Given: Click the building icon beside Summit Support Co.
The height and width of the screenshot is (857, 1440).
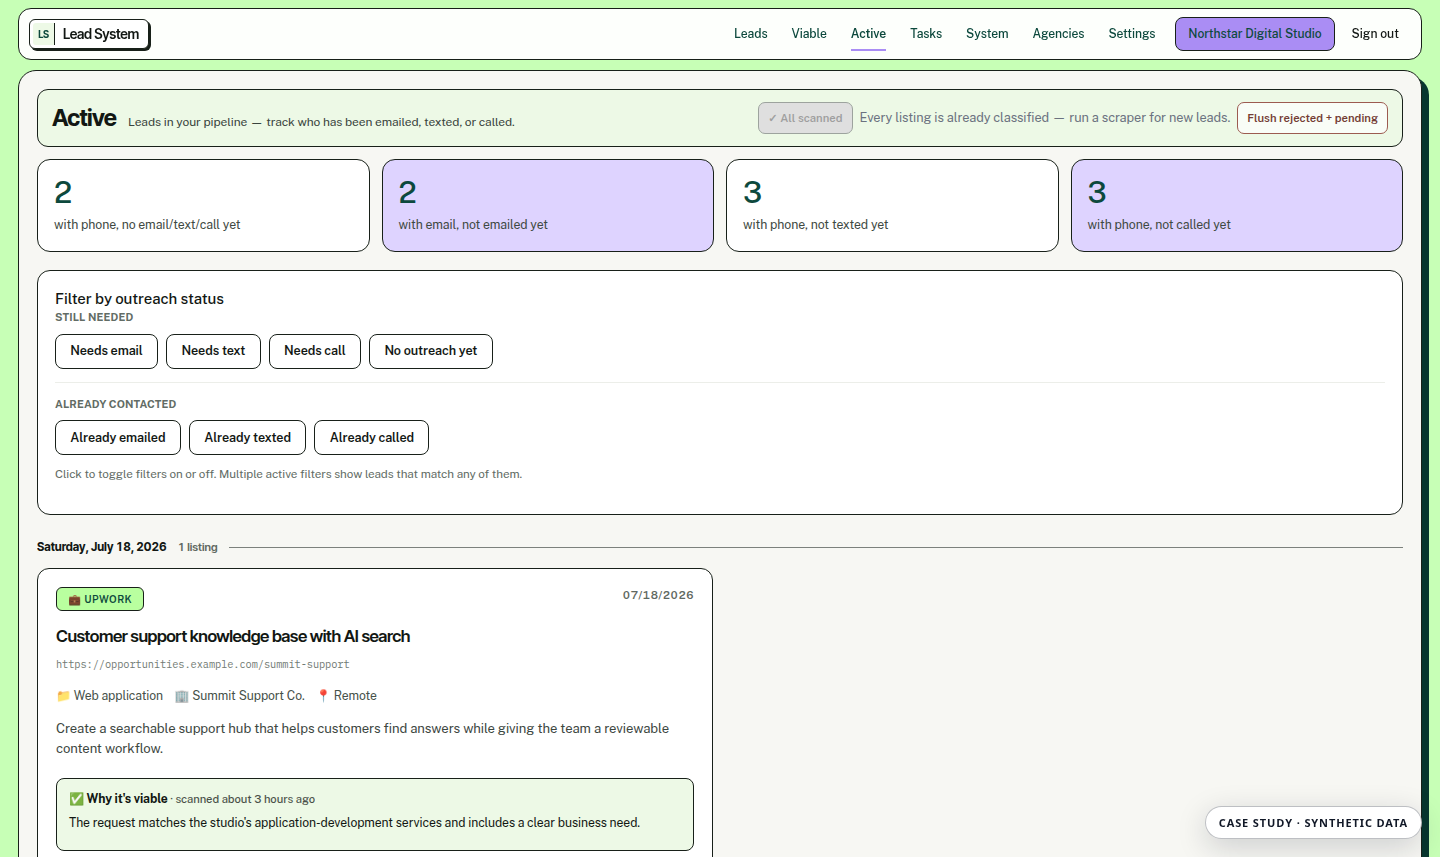Looking at the screenshot, I should pyautogui.click(x=181, y=696).
